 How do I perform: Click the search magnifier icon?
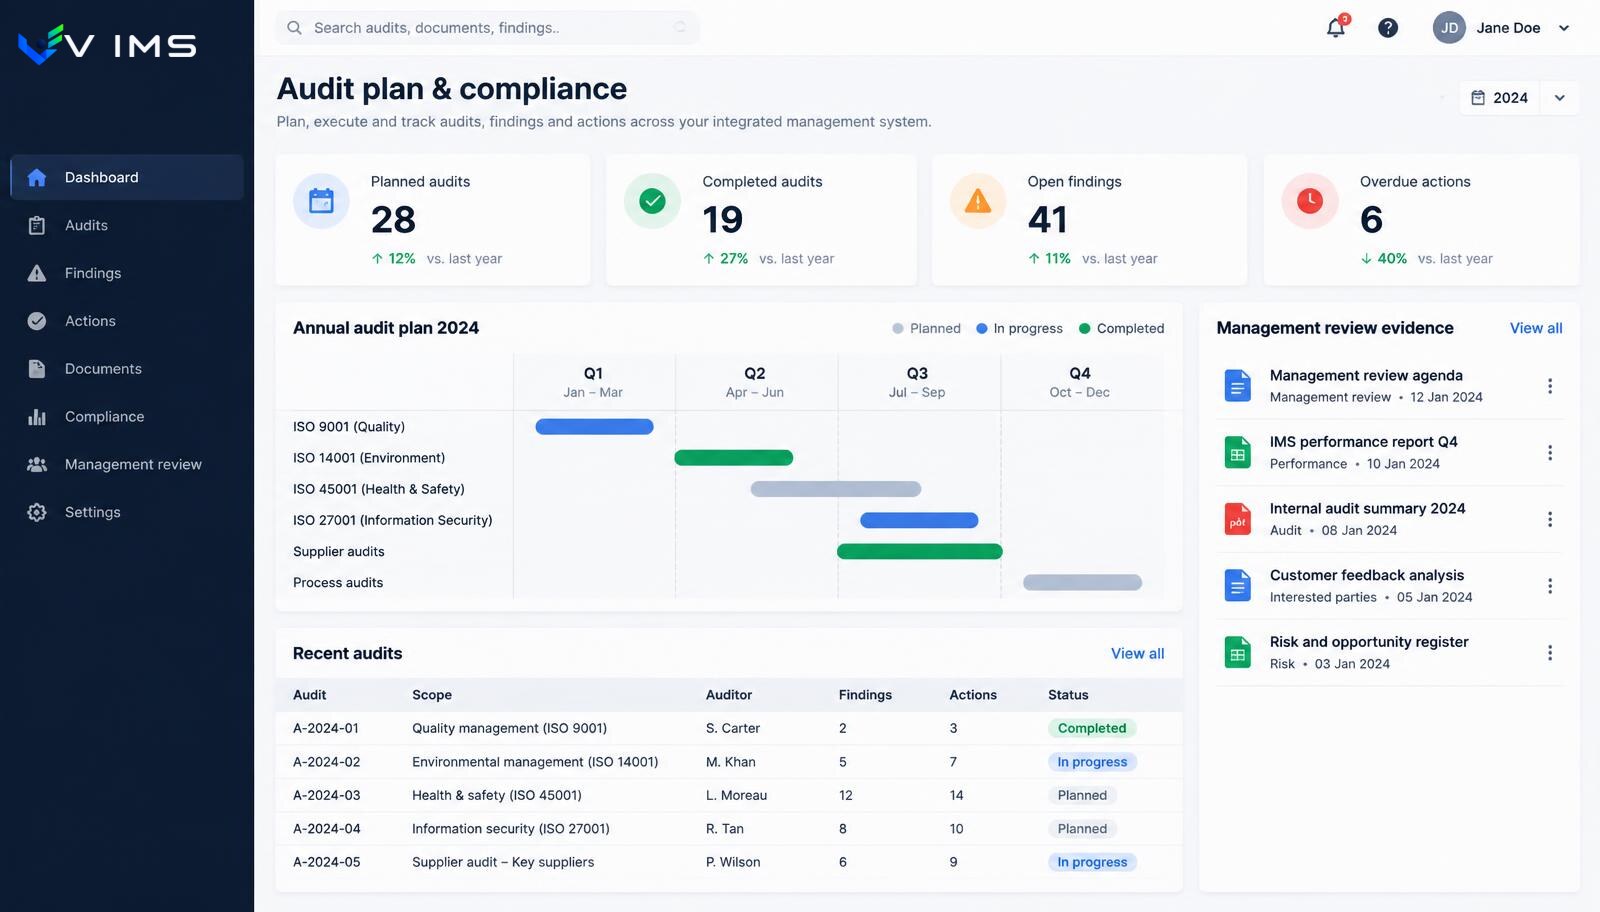(294, 28)
